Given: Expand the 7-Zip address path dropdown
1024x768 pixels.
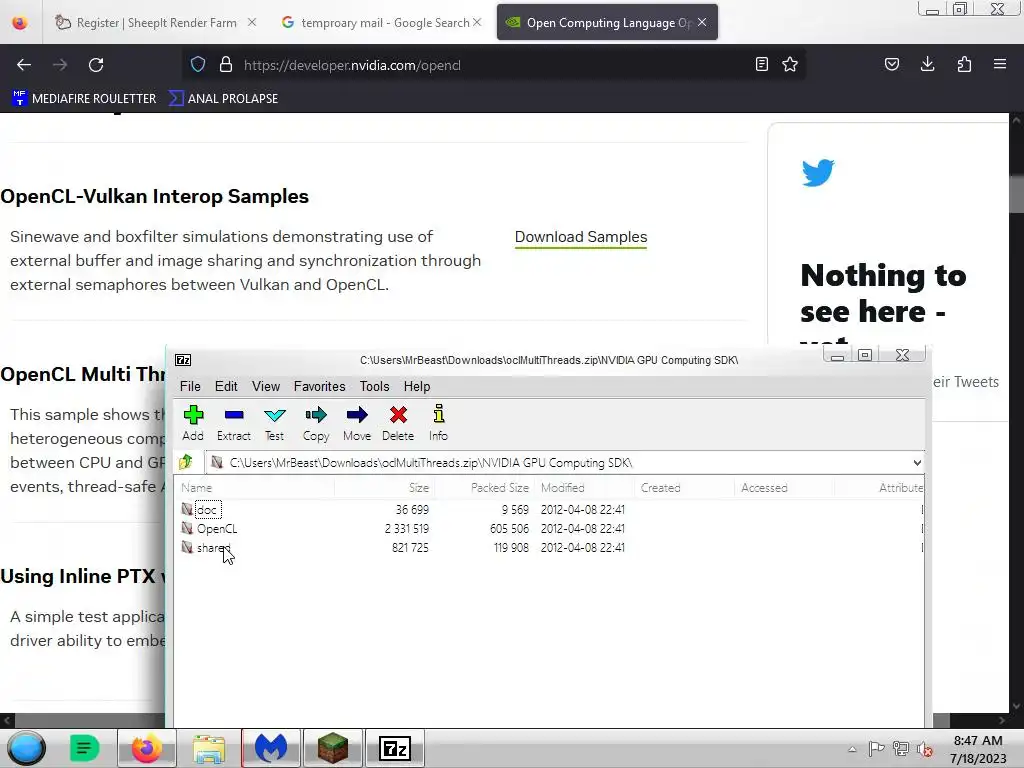Looking at the screenshot, I should tap(917, 462).
